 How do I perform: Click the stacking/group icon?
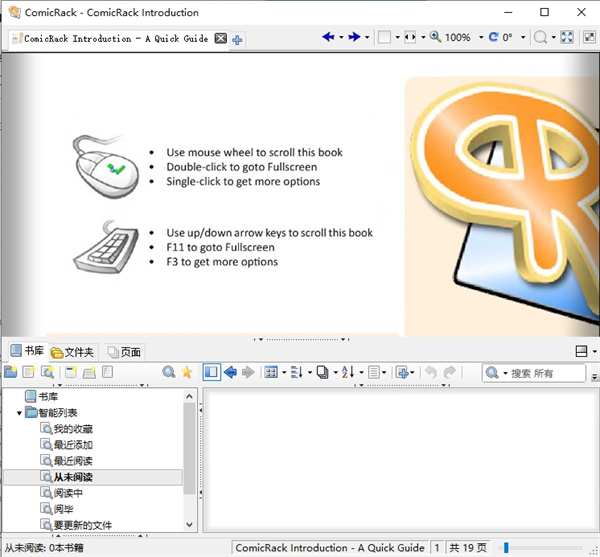[x=323, y=372]
